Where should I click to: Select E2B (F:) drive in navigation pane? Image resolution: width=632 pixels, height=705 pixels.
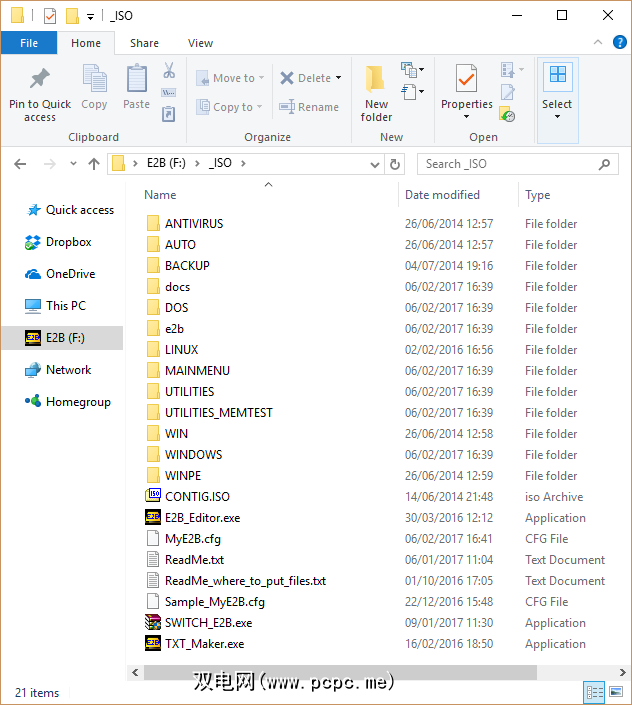(62, 338)
